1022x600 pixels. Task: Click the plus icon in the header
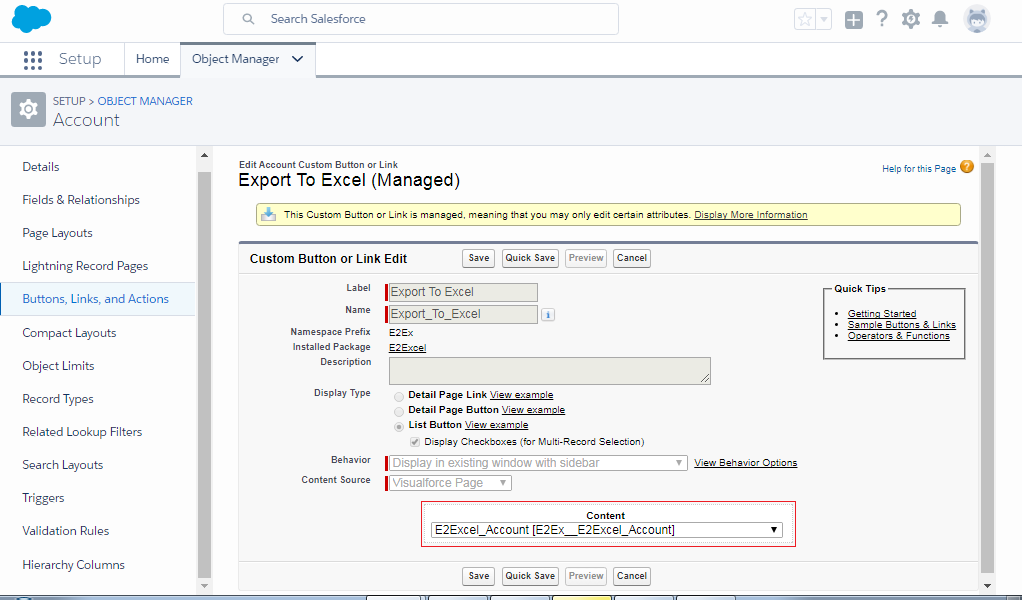pos(853,18)
